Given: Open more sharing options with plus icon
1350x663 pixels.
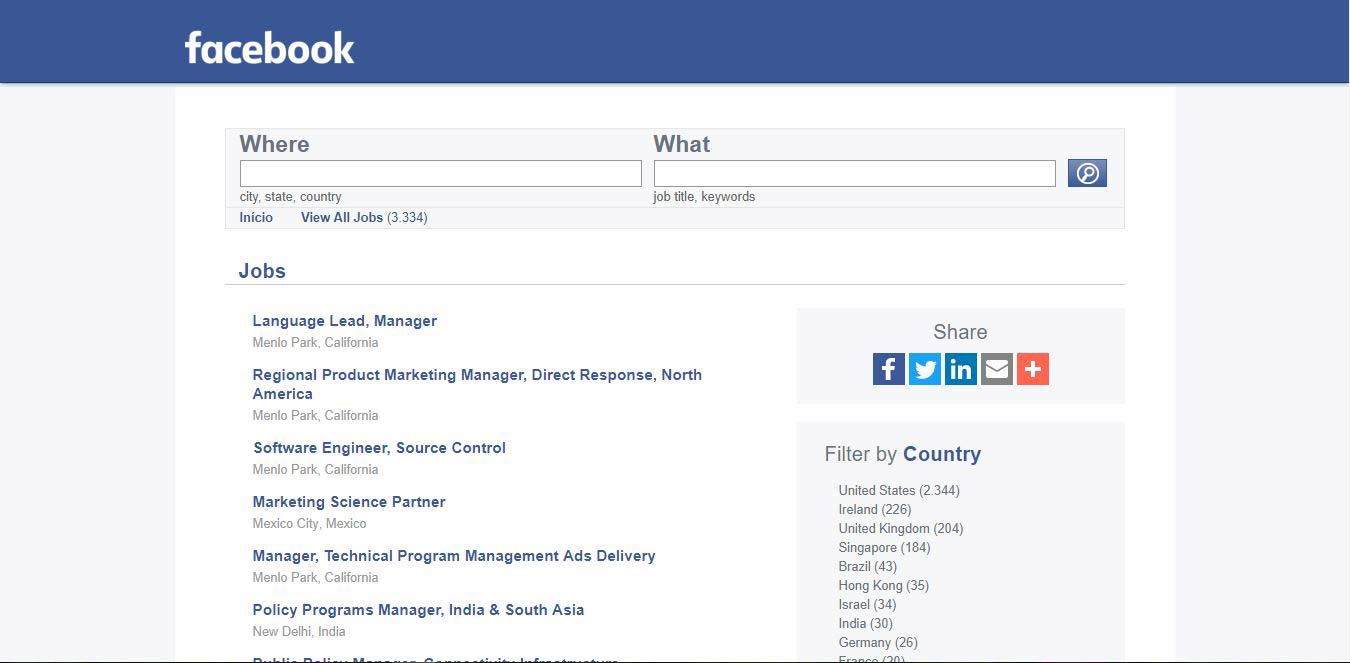Looking at the screenshot, I should coord(1032,369).
